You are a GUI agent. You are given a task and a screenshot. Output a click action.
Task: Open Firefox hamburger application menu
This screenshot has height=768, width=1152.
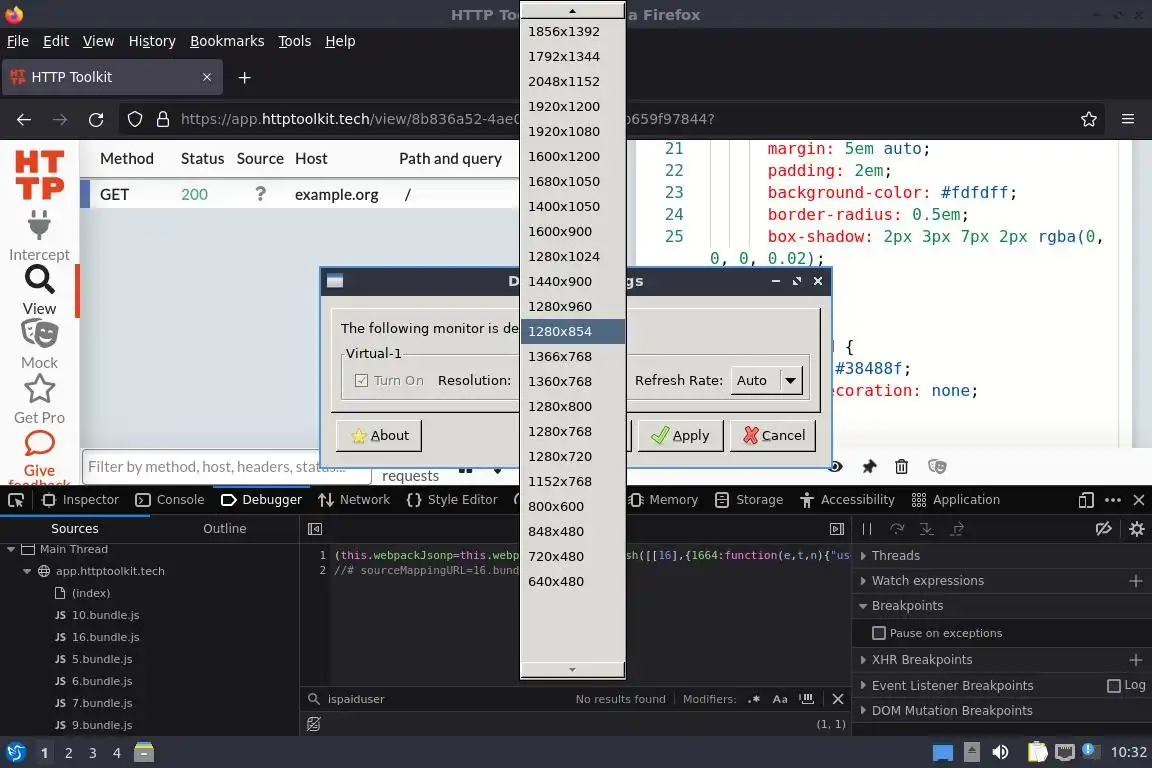tap(1128, 119)
